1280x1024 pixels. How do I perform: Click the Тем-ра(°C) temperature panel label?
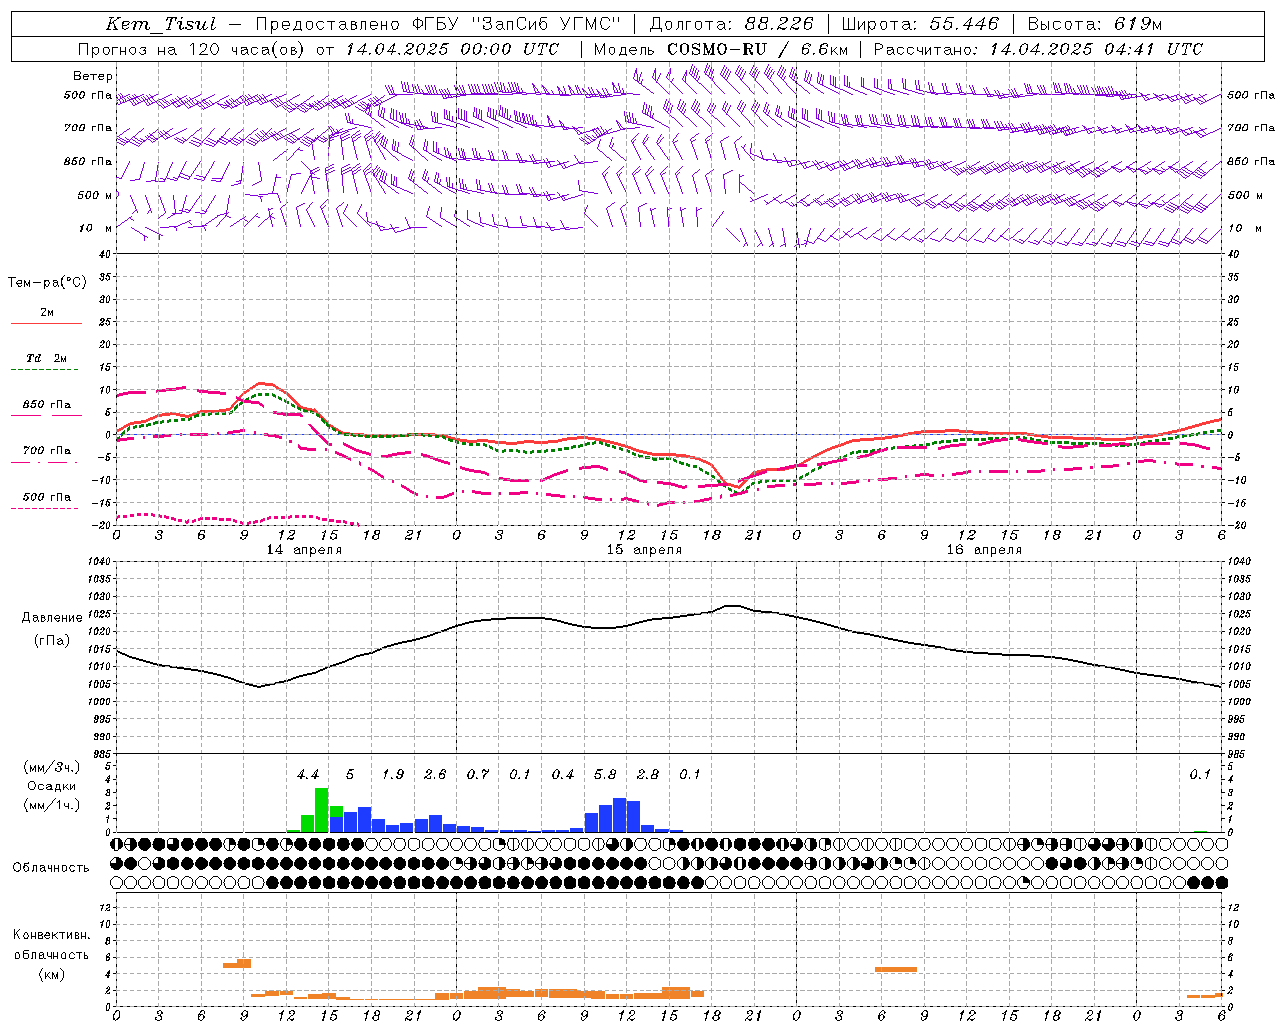tap(47, 283)
